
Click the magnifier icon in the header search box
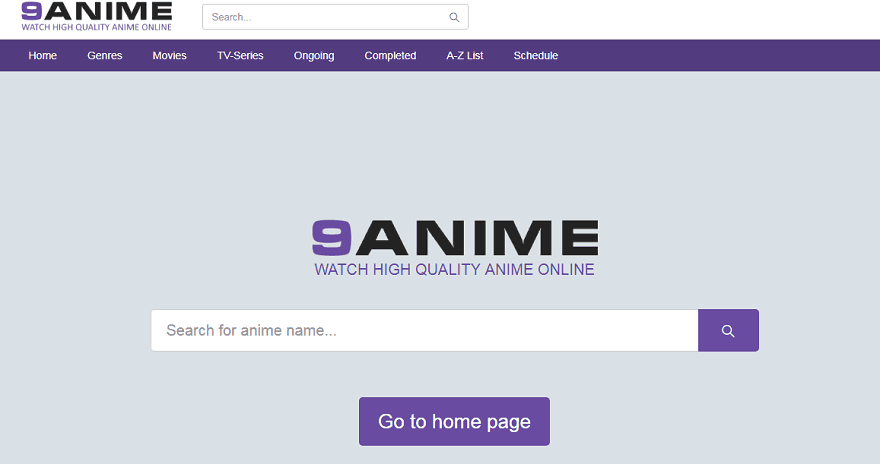pyautogui.click(x=454, y=17)
